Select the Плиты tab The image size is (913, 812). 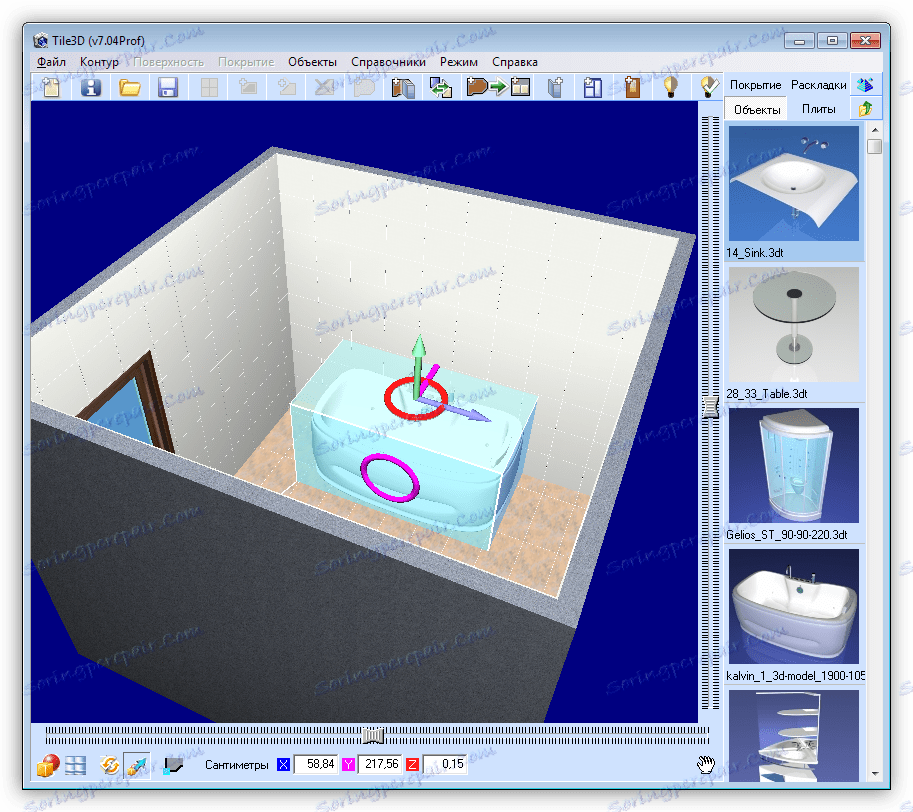click(x=819, y=109)
